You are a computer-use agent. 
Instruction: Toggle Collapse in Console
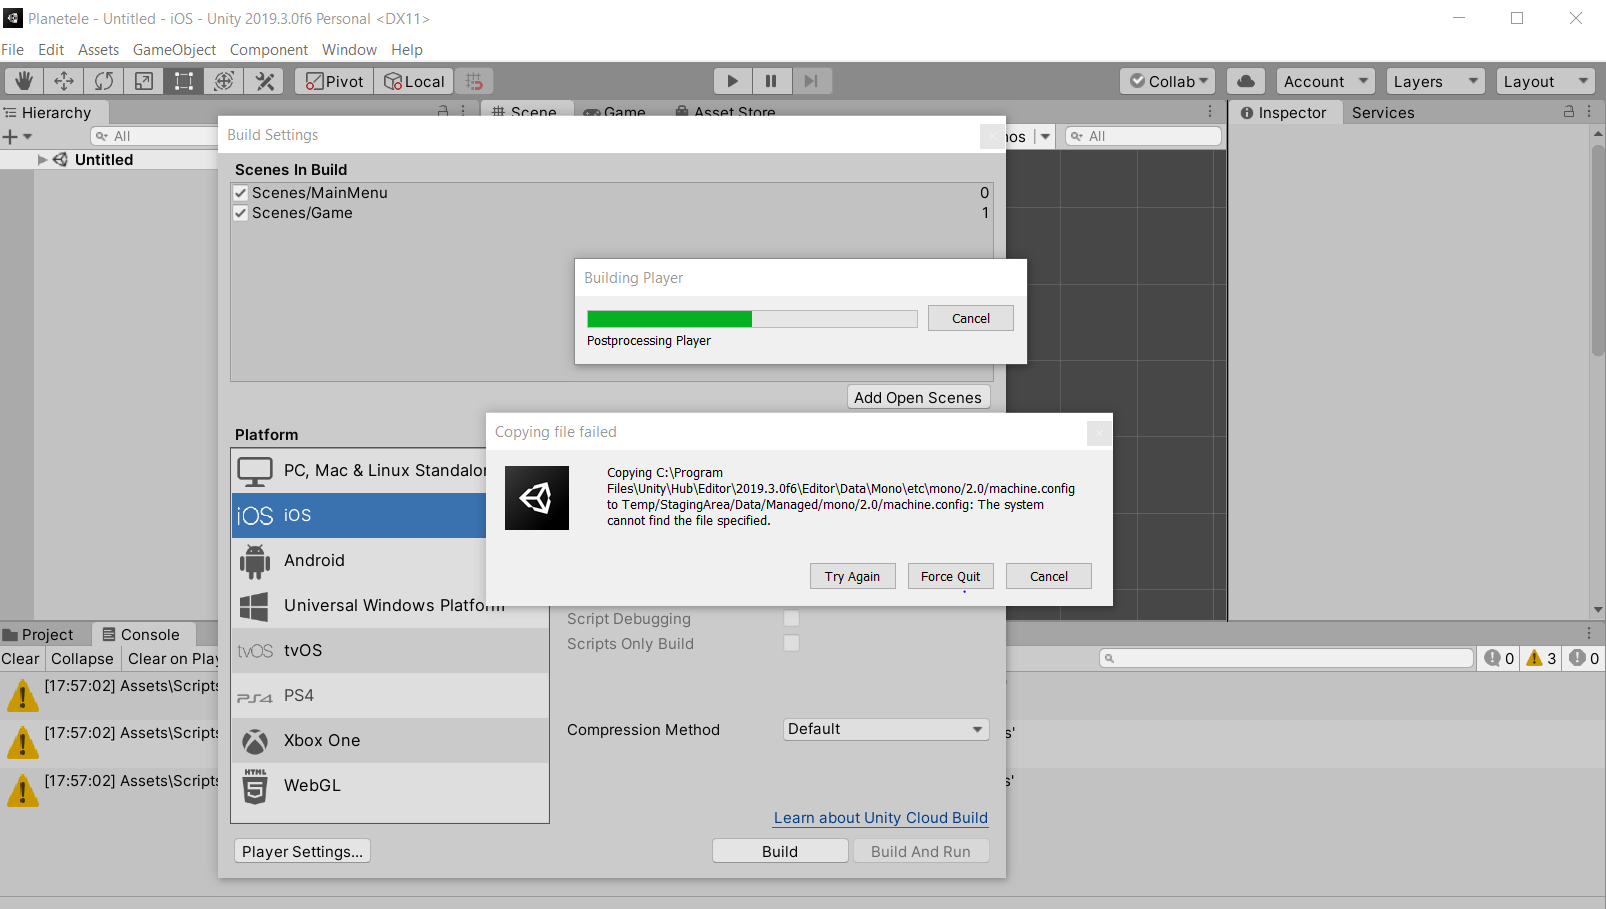click(82, 658)
